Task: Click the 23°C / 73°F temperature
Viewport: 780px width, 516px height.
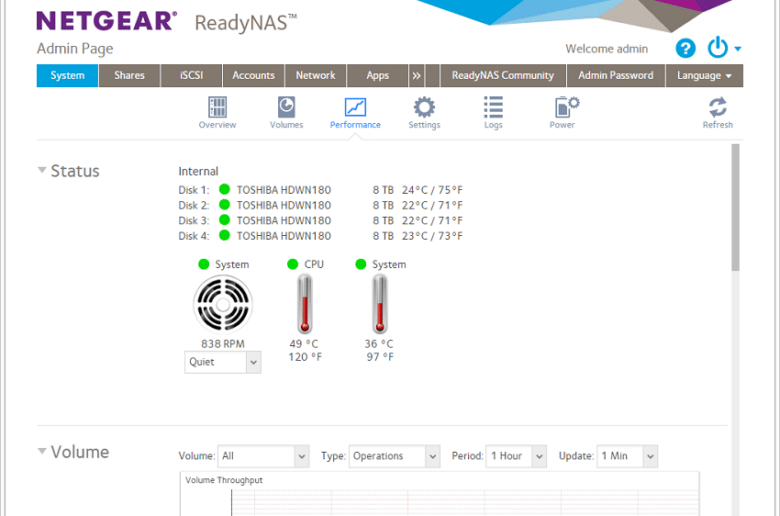Action: [432, 236]
